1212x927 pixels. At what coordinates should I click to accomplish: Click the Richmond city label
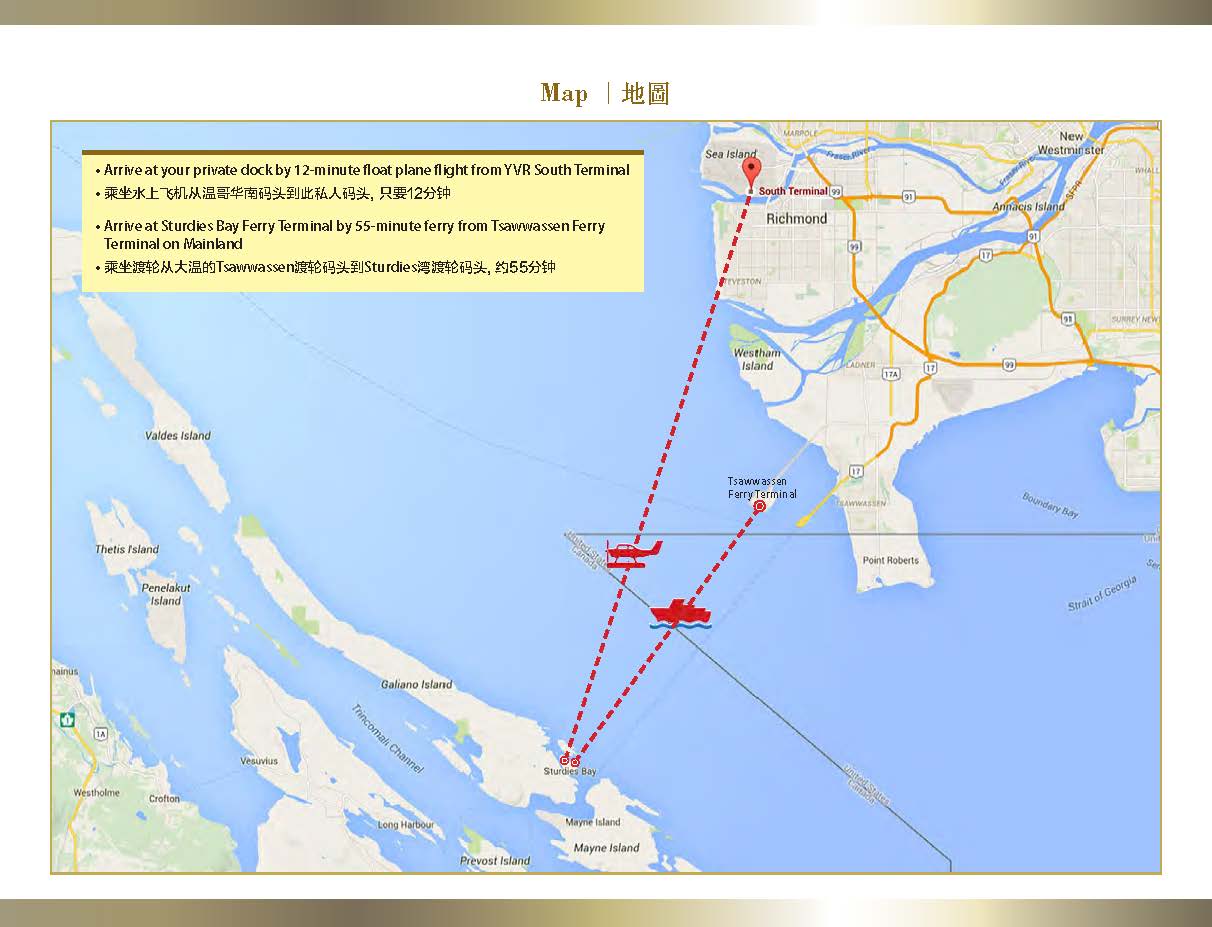tap(796, 218)
